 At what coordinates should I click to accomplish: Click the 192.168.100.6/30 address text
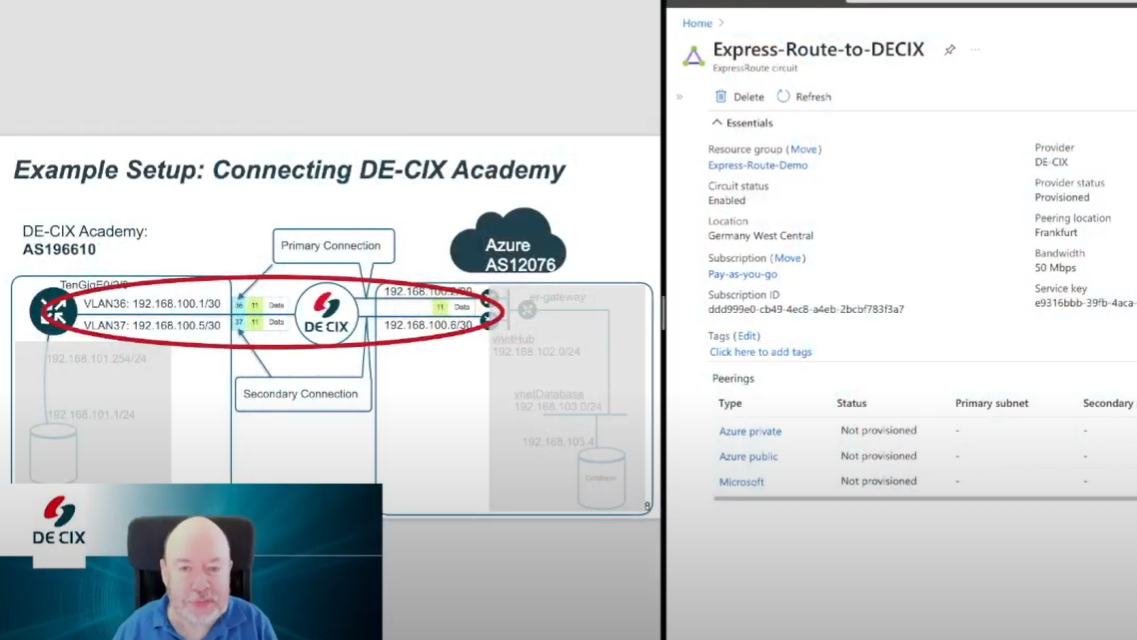429,325
